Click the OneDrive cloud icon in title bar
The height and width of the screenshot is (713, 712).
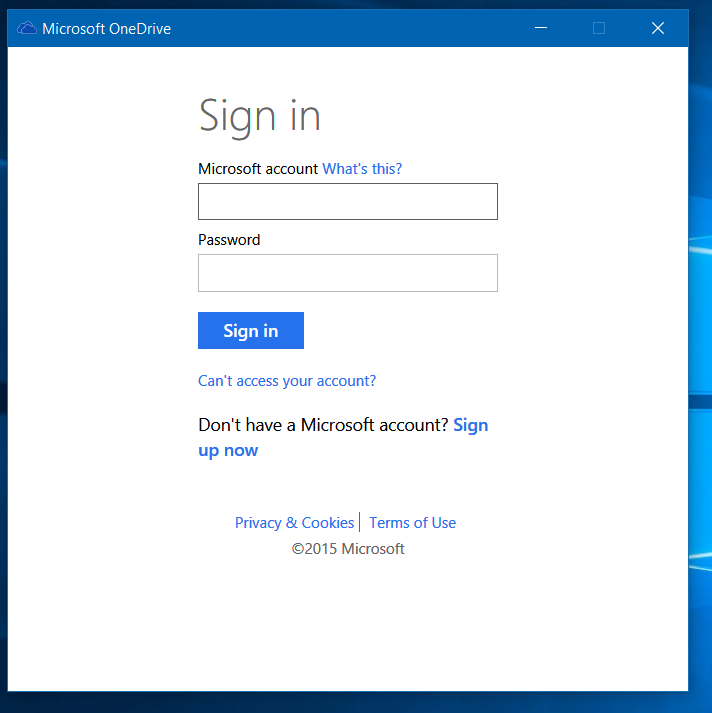[27, 29]
